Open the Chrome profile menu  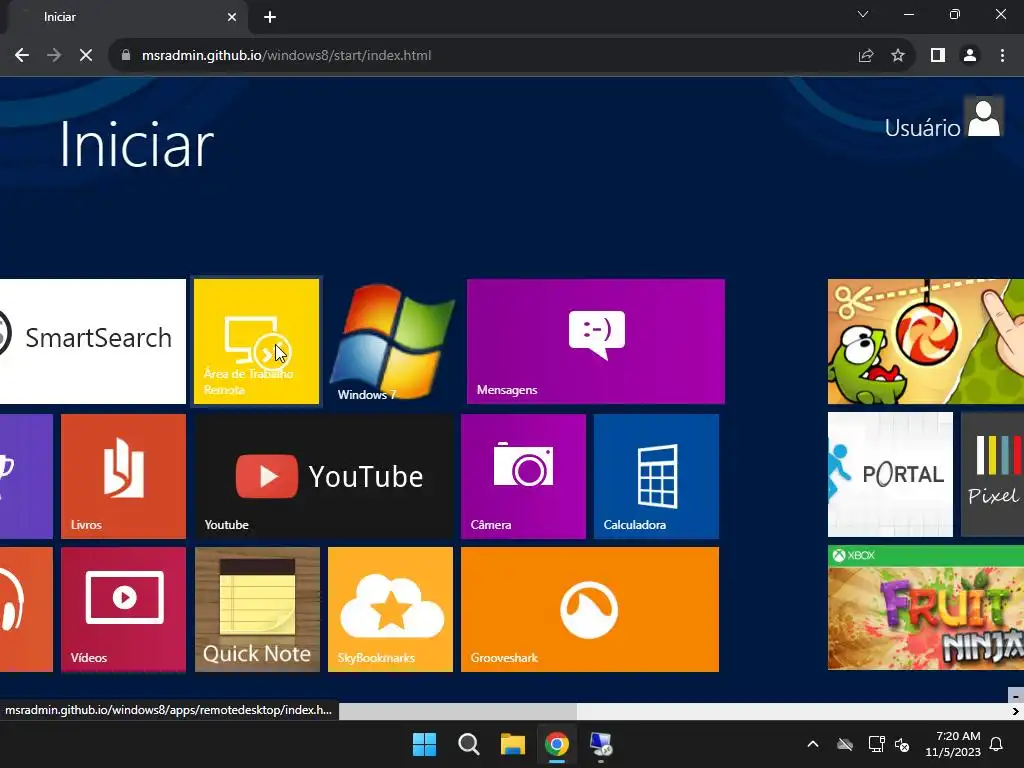coord(970,56)
